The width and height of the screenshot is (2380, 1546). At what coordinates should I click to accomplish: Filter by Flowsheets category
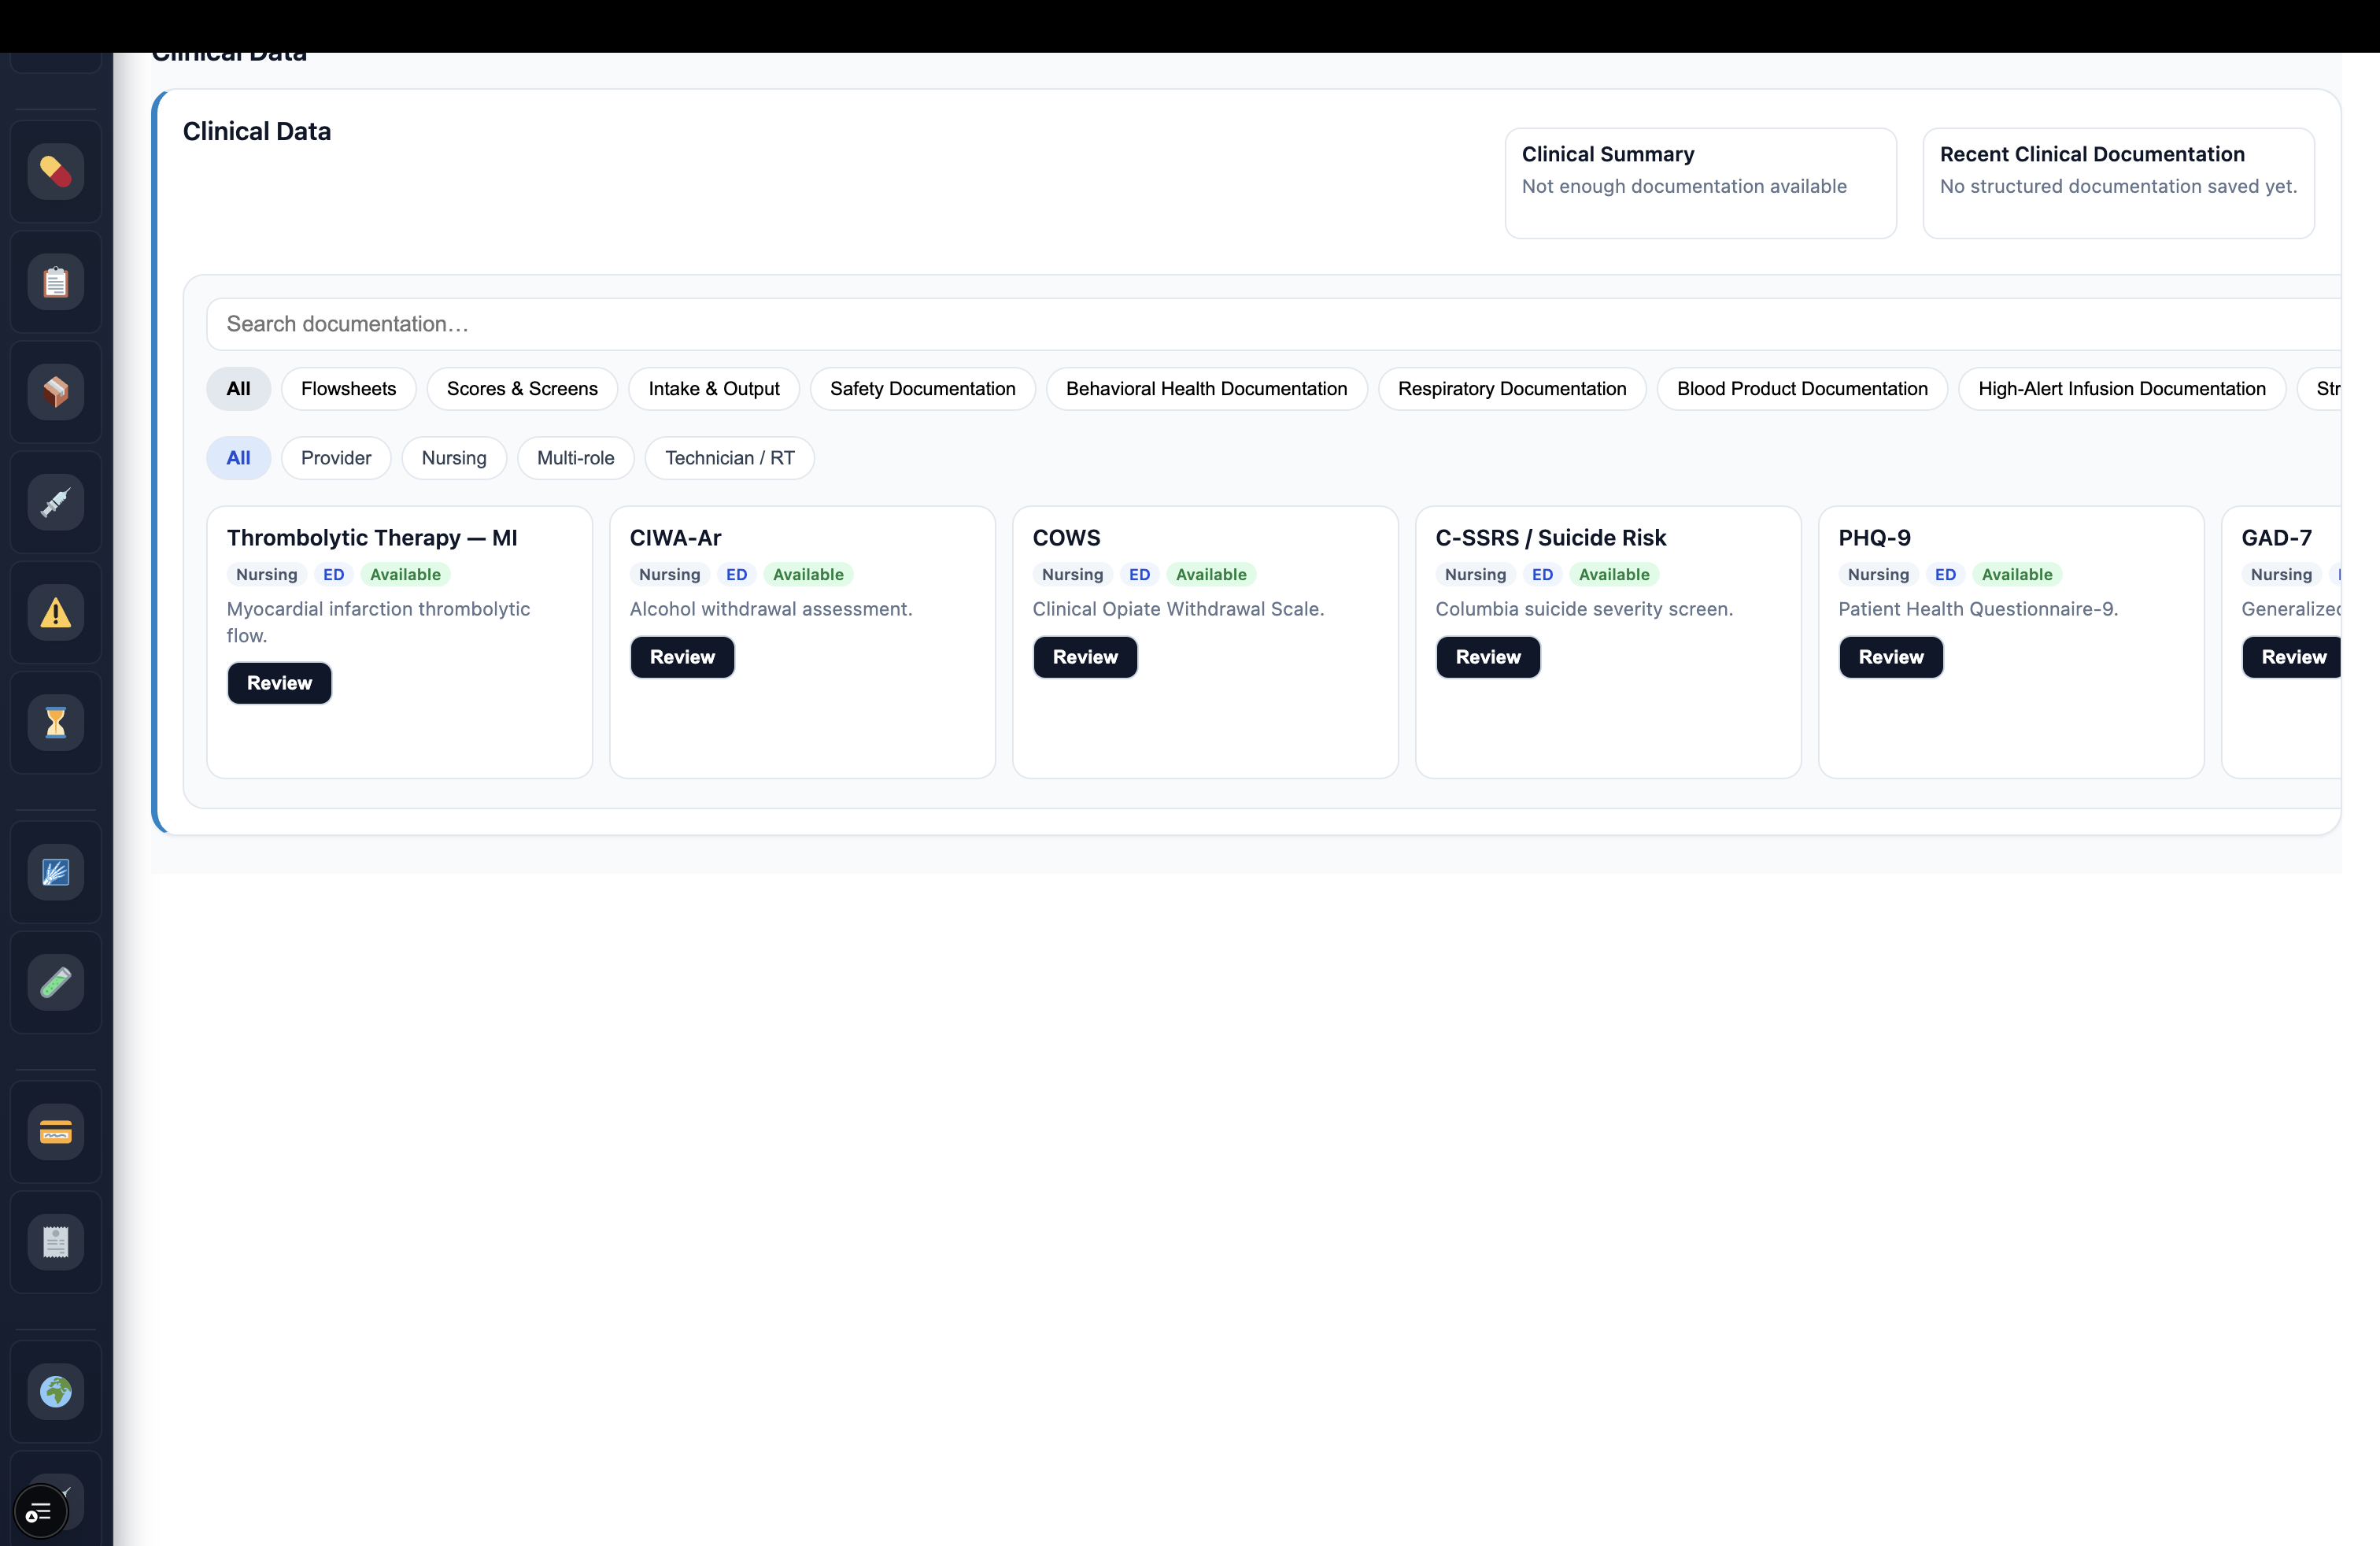coord(348,389)
